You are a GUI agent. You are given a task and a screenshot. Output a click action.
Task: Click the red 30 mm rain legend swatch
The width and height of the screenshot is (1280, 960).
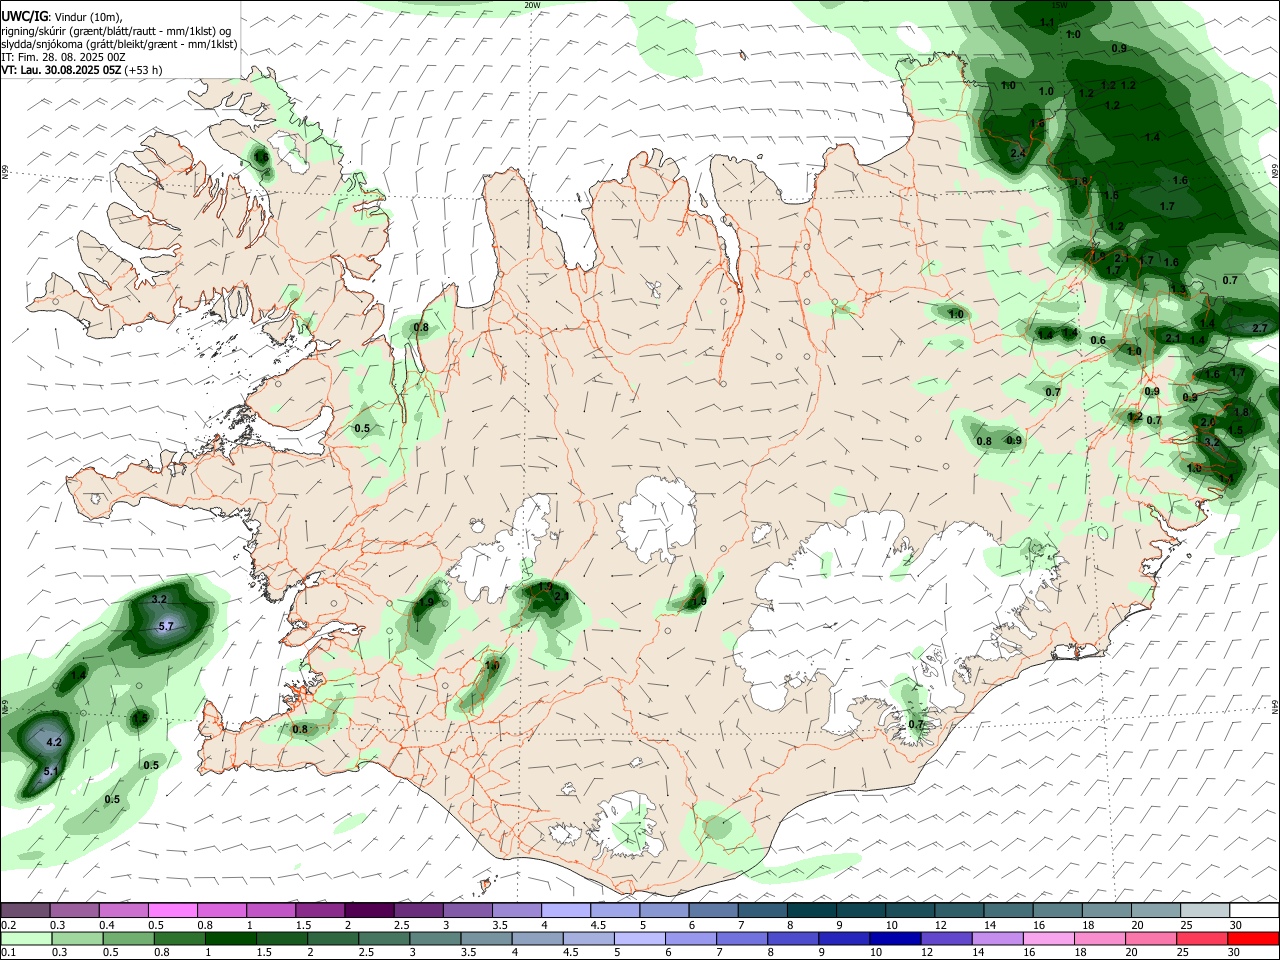coord(1253,939)
